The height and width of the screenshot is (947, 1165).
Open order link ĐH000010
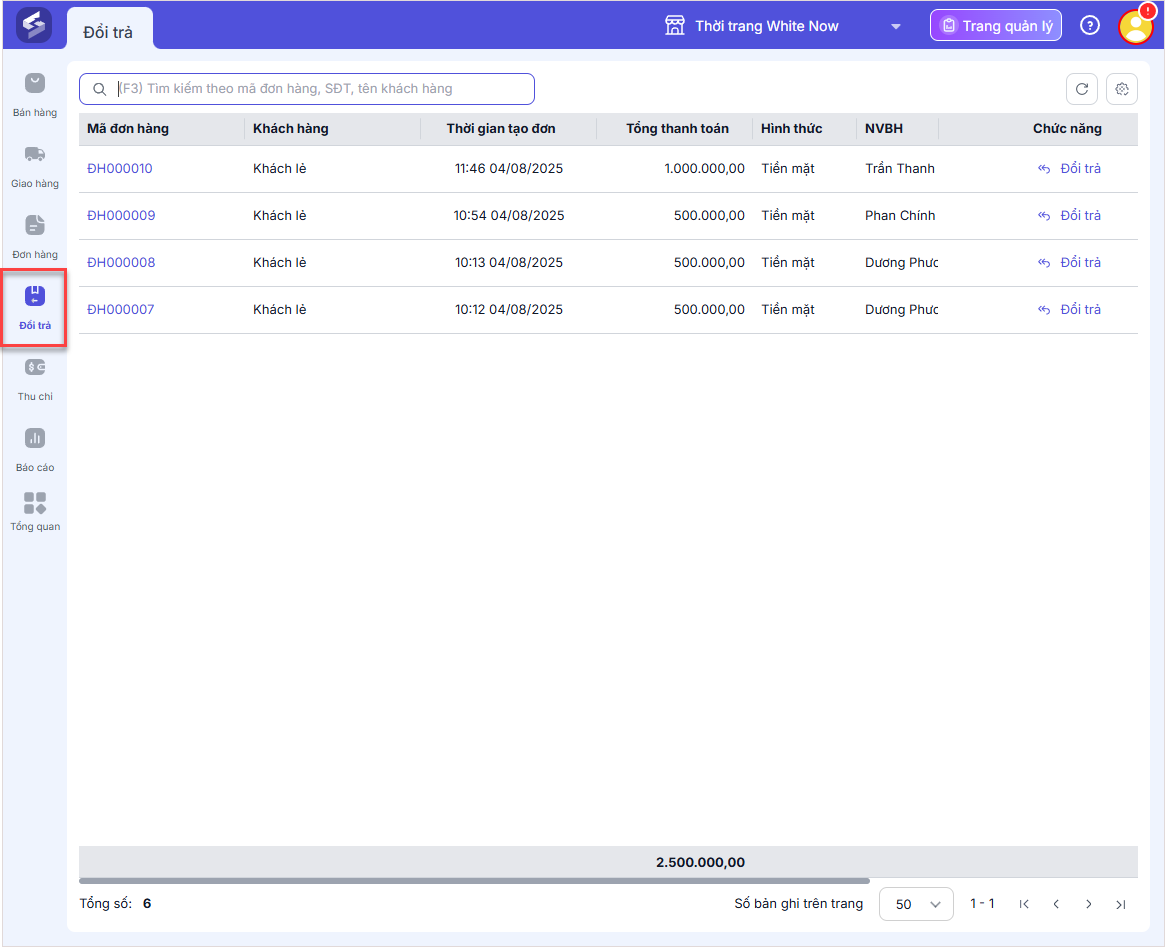120,169
